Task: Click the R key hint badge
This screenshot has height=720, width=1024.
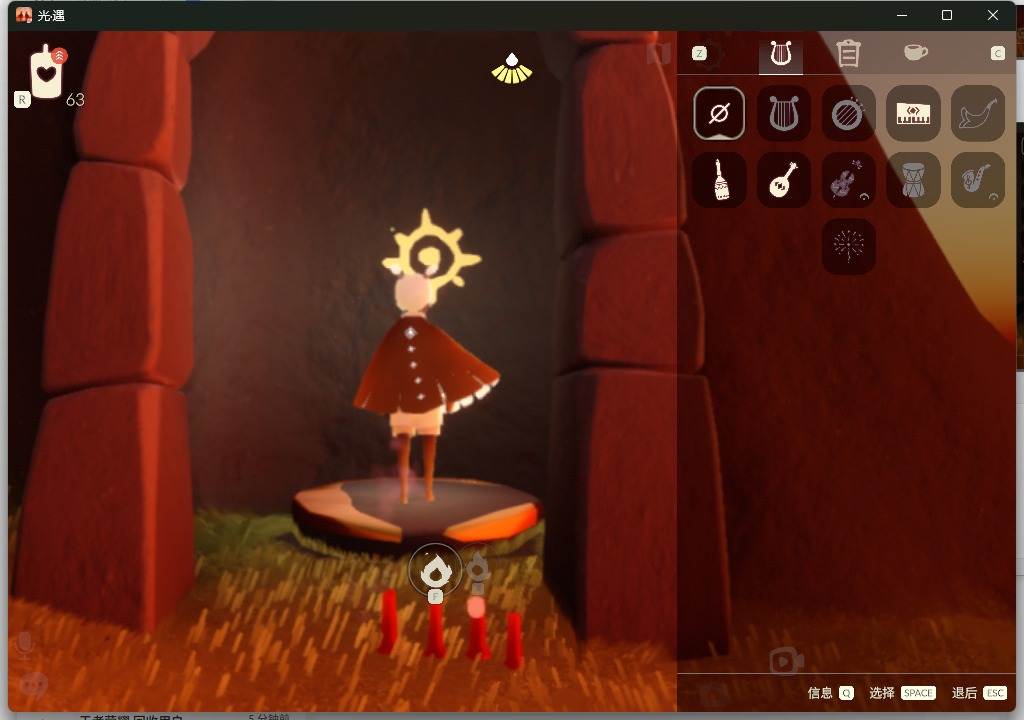Action: coord(22,99)
